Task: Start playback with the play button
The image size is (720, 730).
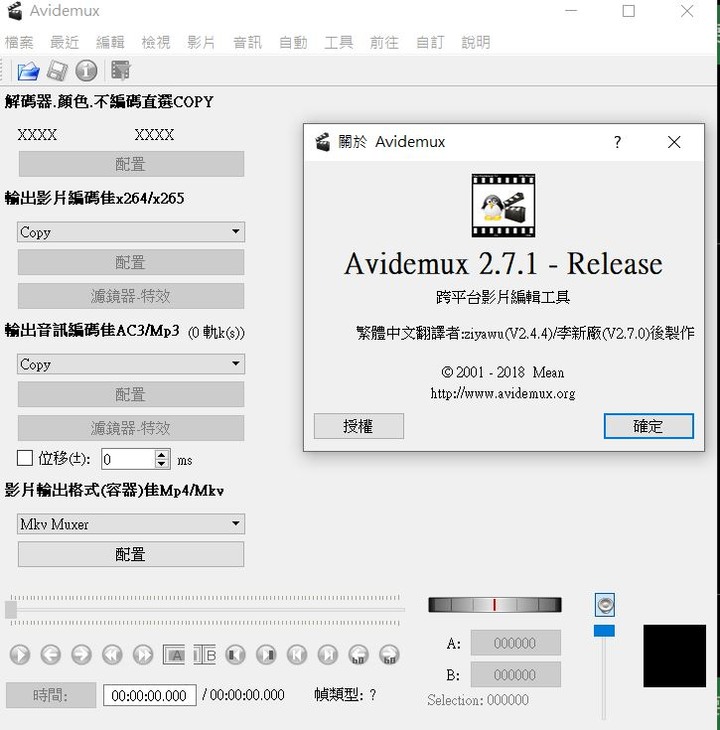Action: [20, 655]
